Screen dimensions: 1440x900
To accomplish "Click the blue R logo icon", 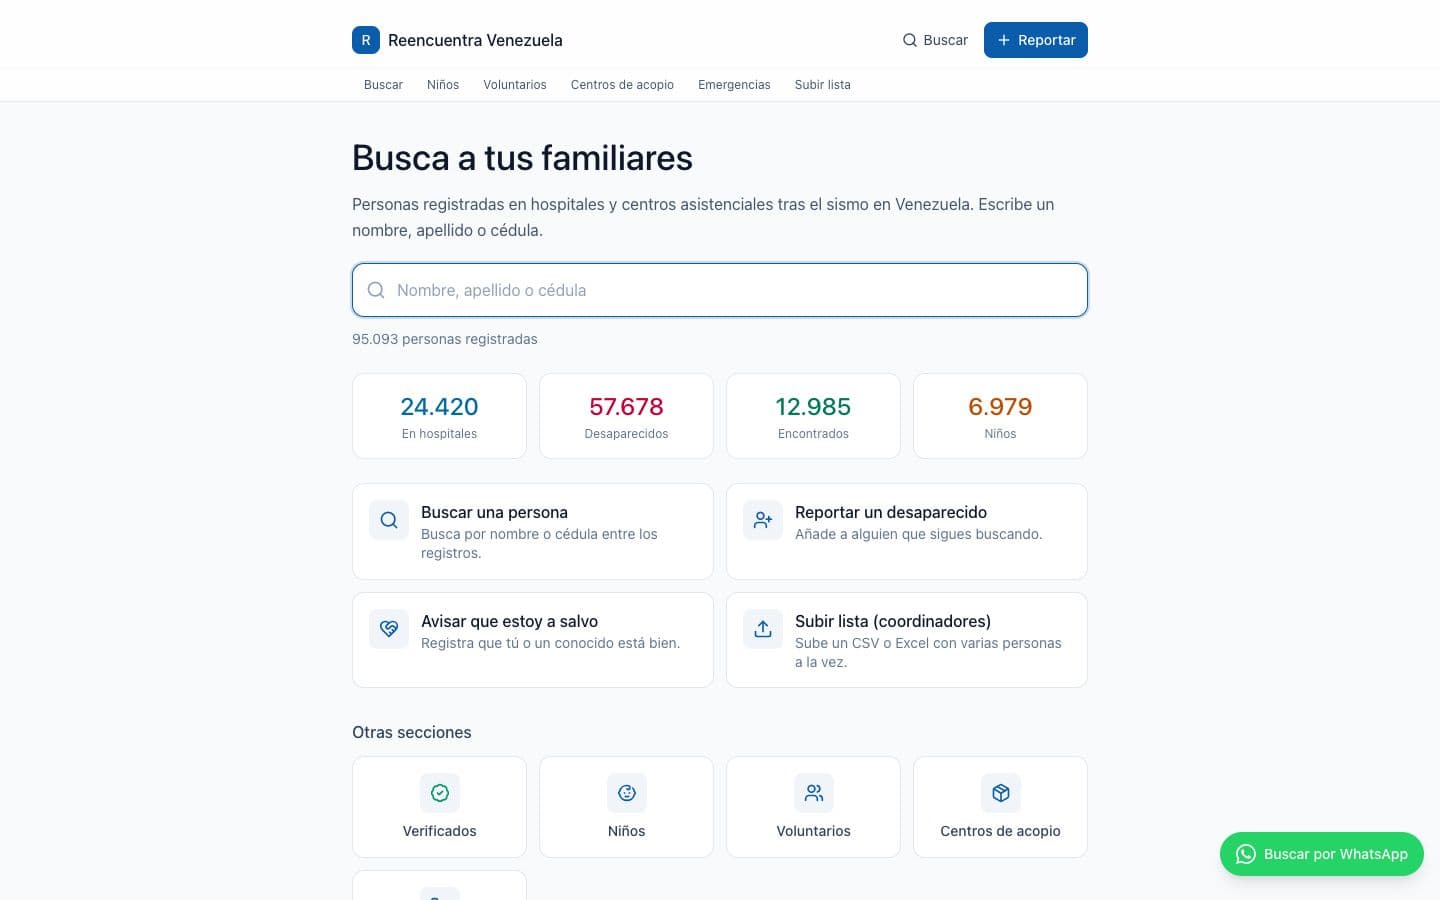I will [x=366, y=40].
